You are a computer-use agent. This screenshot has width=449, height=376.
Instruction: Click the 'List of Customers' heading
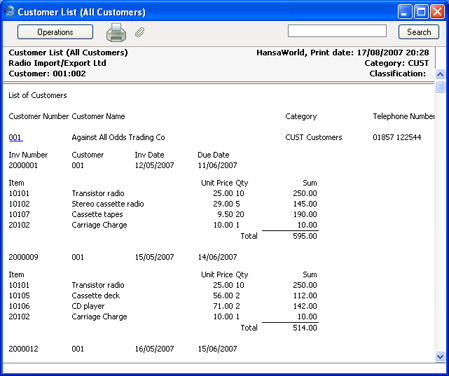(38, 95)
